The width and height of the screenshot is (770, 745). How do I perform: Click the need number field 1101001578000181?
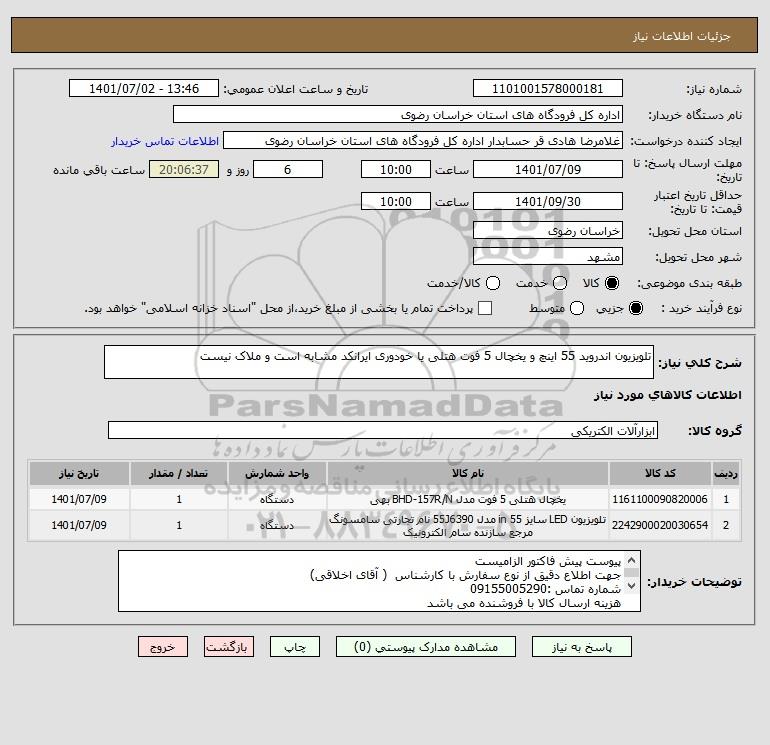(548, 89)
